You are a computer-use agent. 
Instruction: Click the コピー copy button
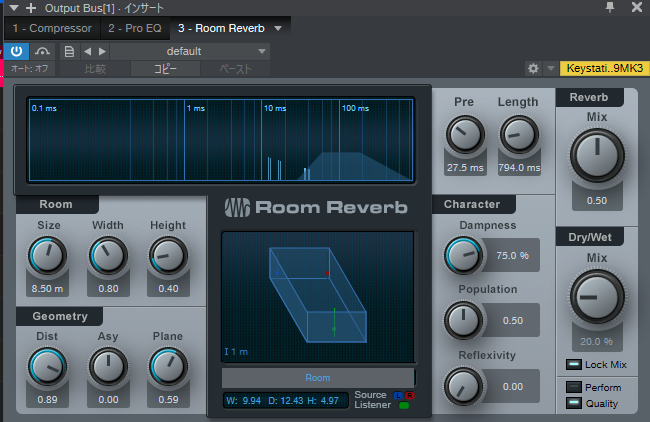[165, 69]
